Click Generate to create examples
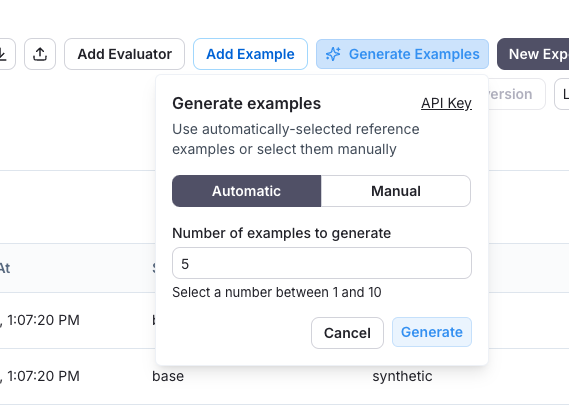 pos(432,332)
